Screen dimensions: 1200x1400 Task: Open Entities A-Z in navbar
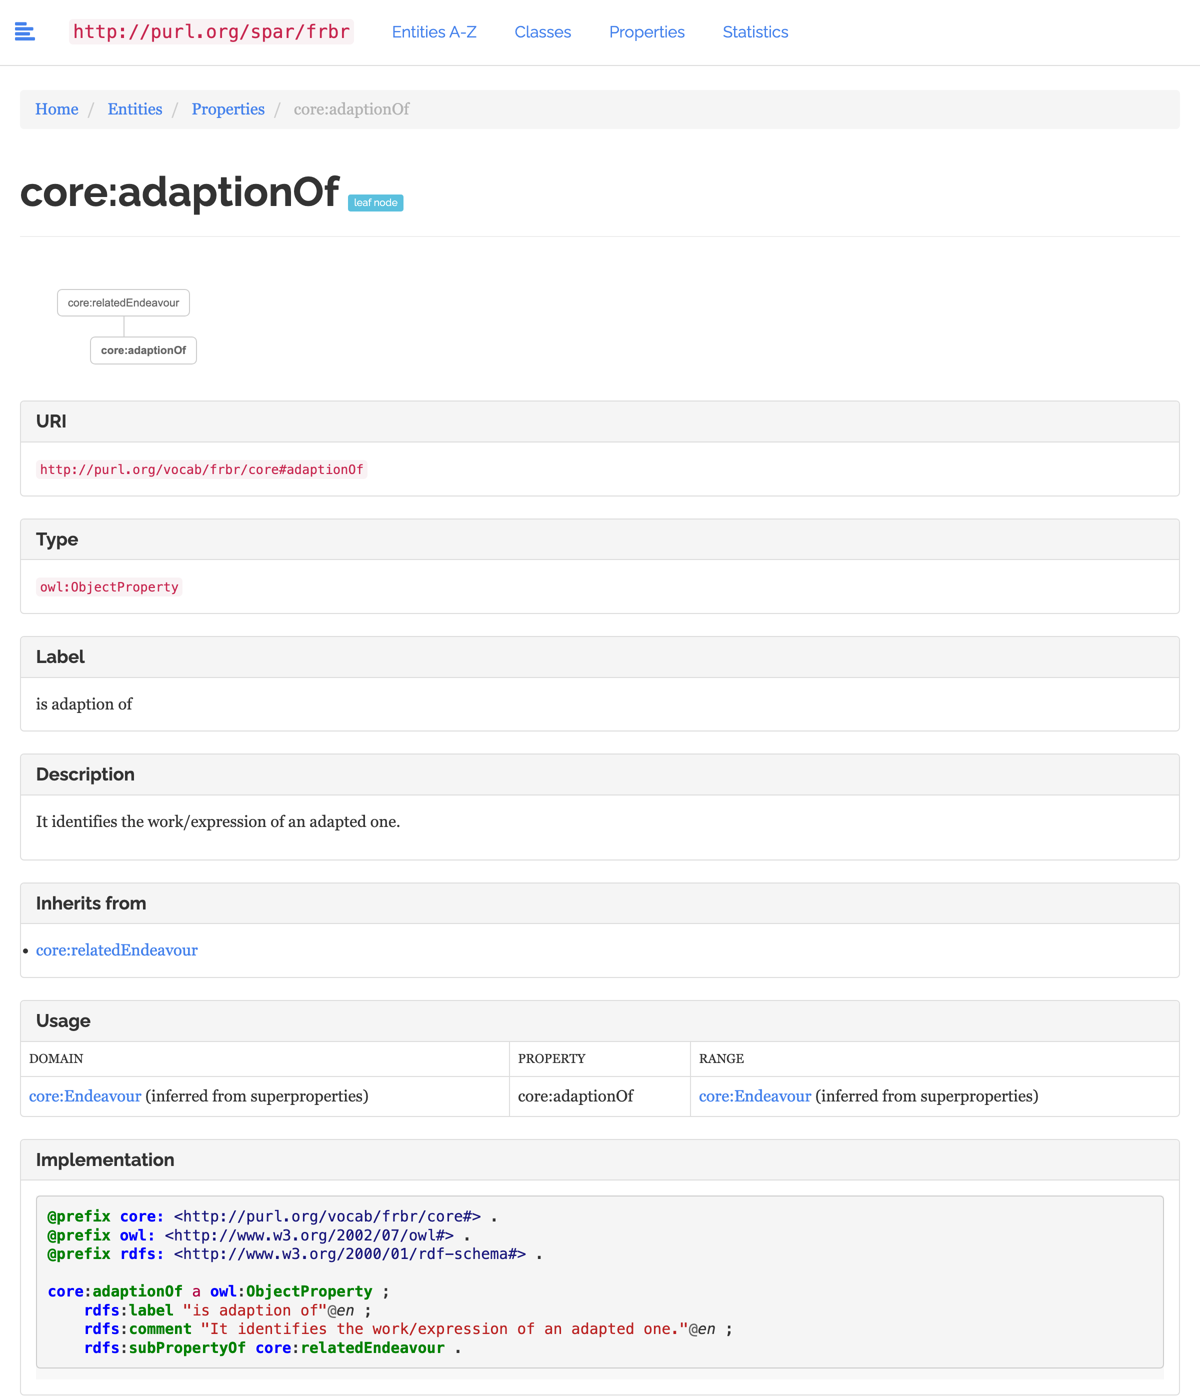[x=434, y=32]
